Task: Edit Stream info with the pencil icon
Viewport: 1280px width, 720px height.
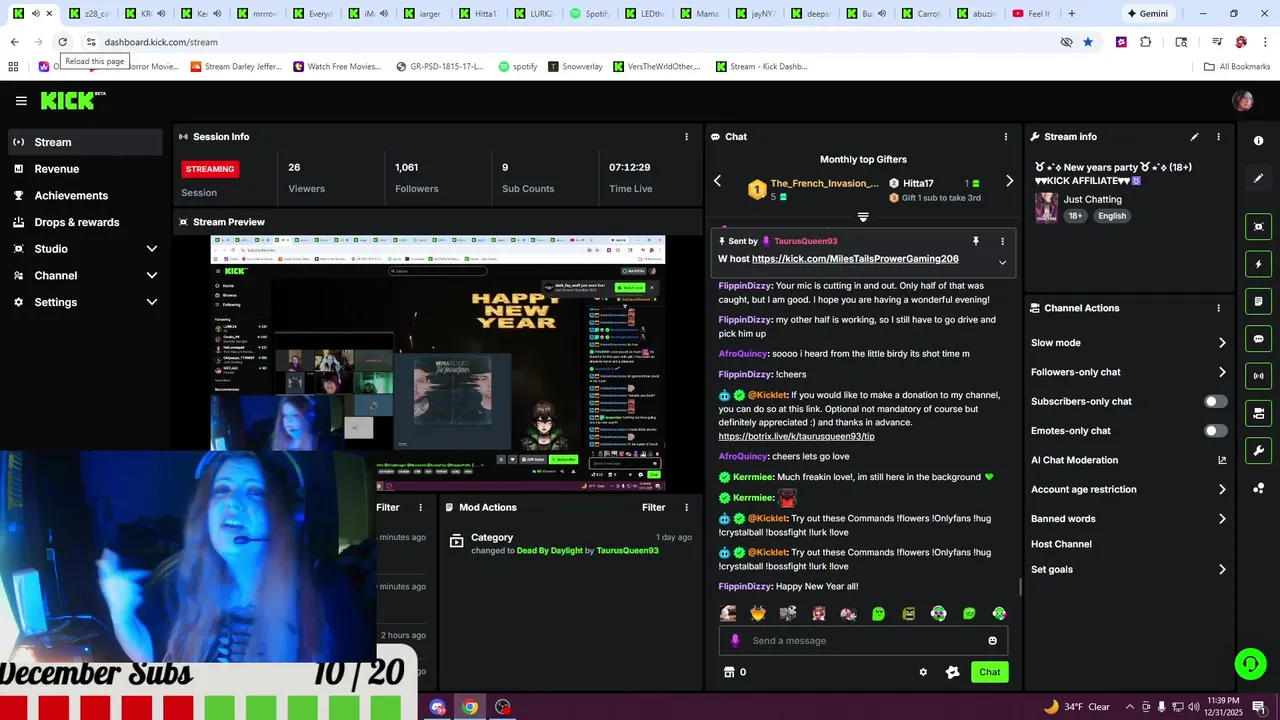Action: click(1194, 137)
